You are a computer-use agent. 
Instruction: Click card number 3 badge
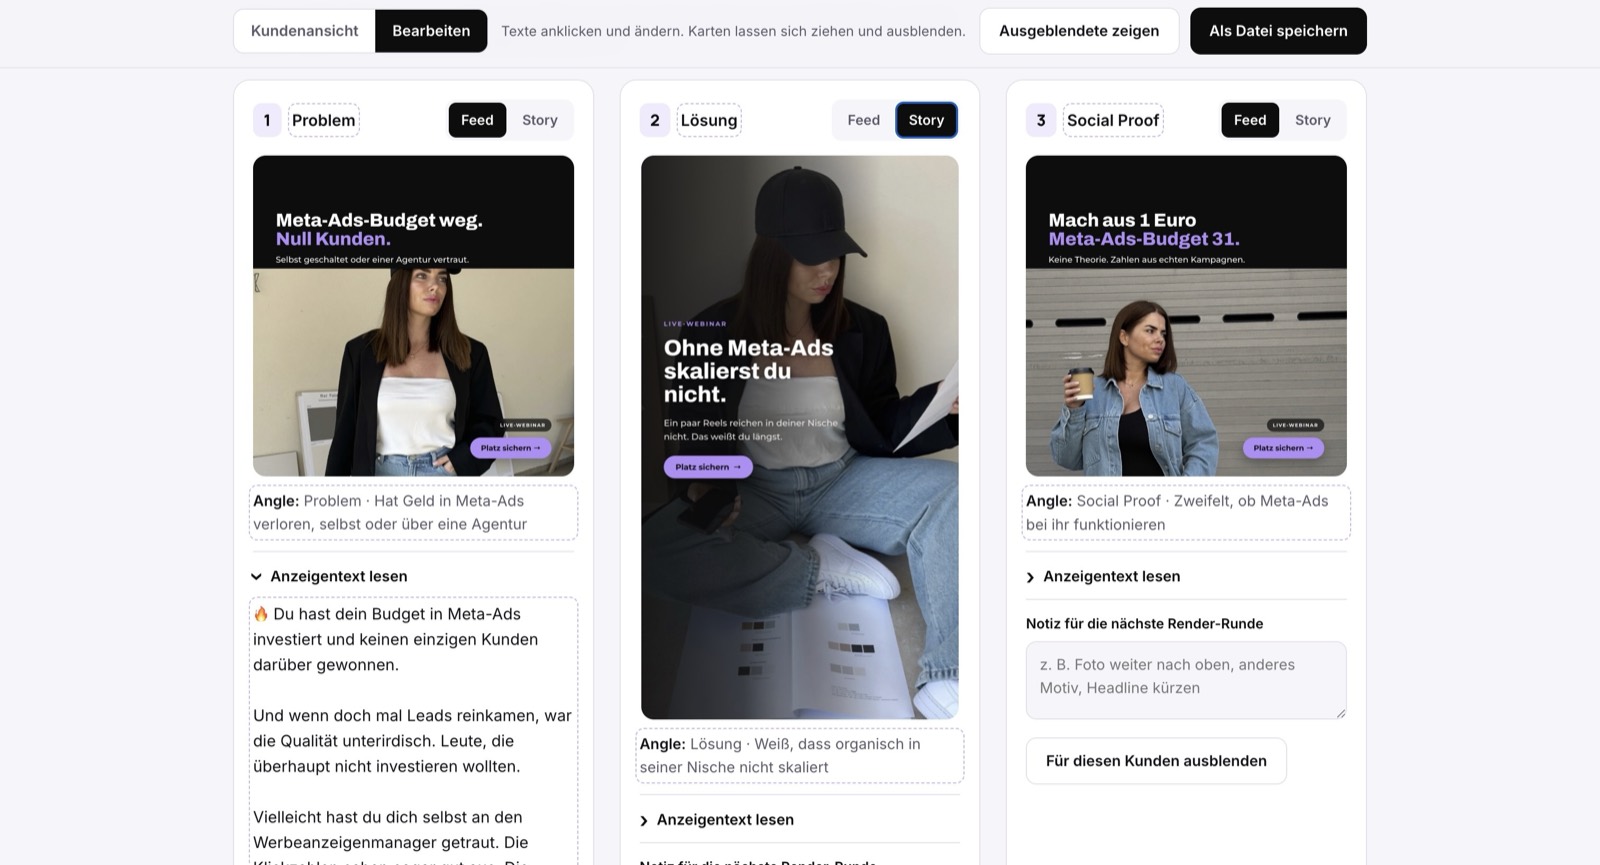click(1040, 120)
